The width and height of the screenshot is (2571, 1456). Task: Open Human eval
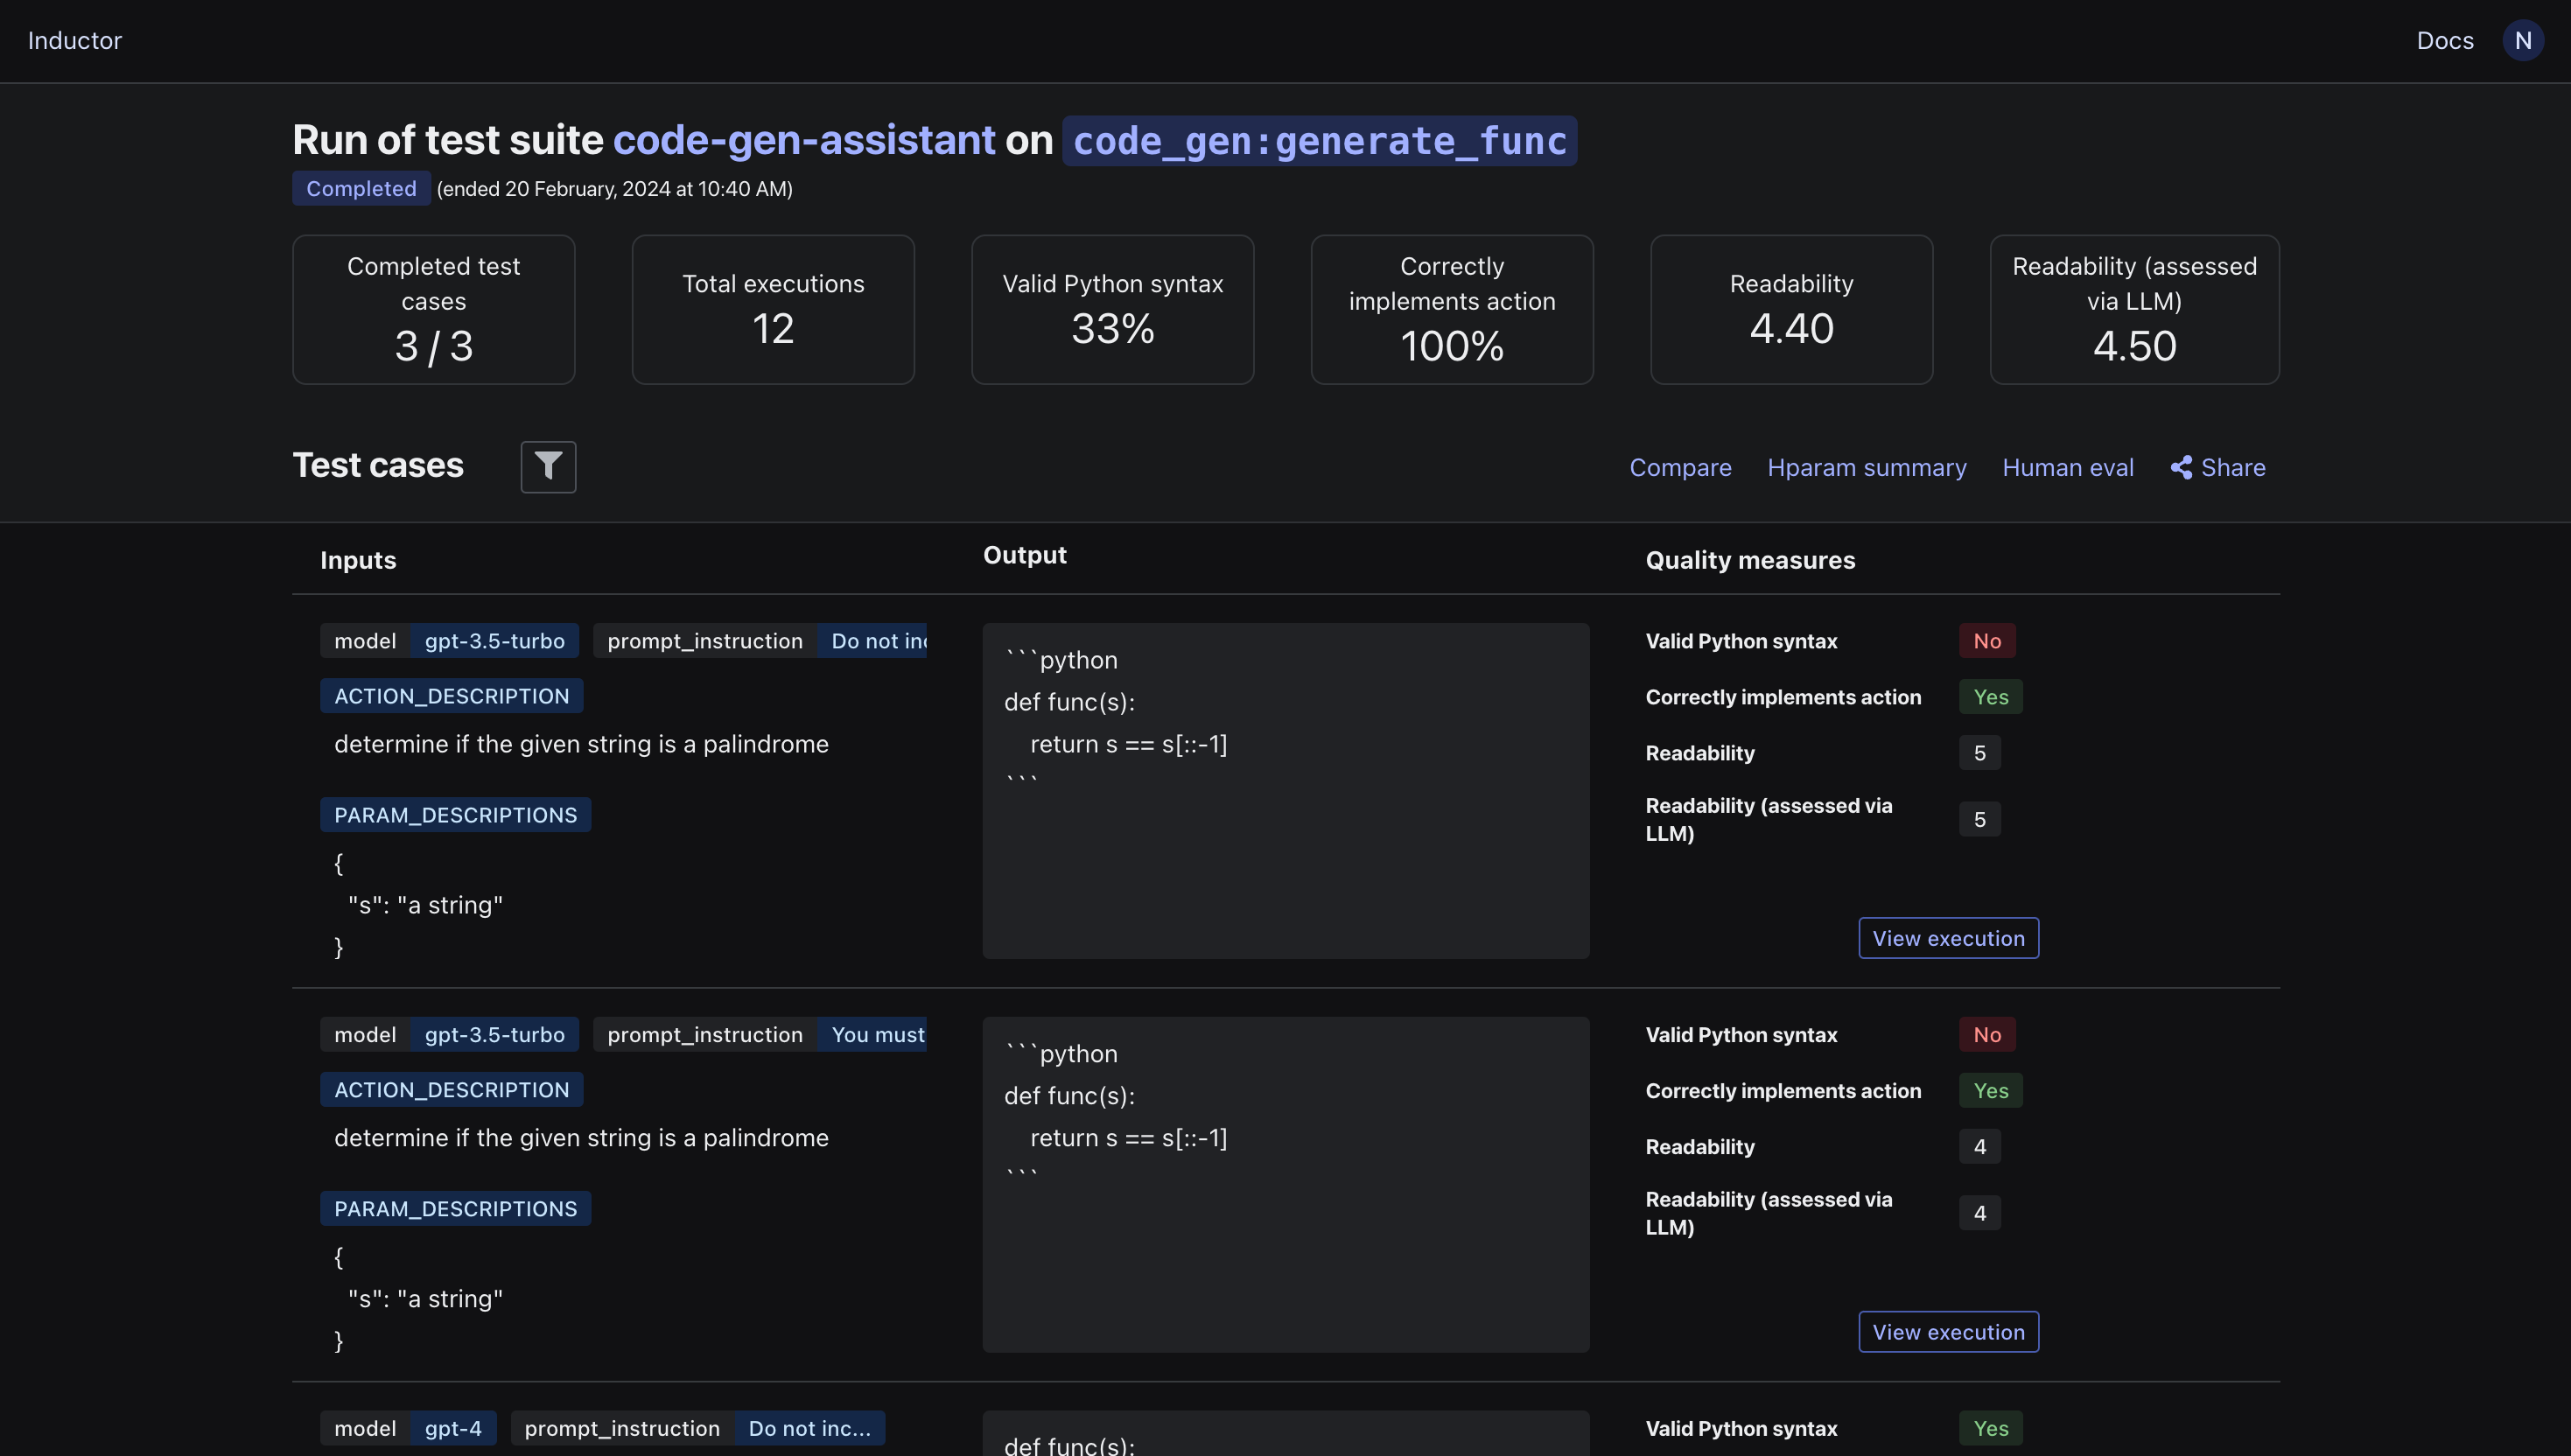2067,468
